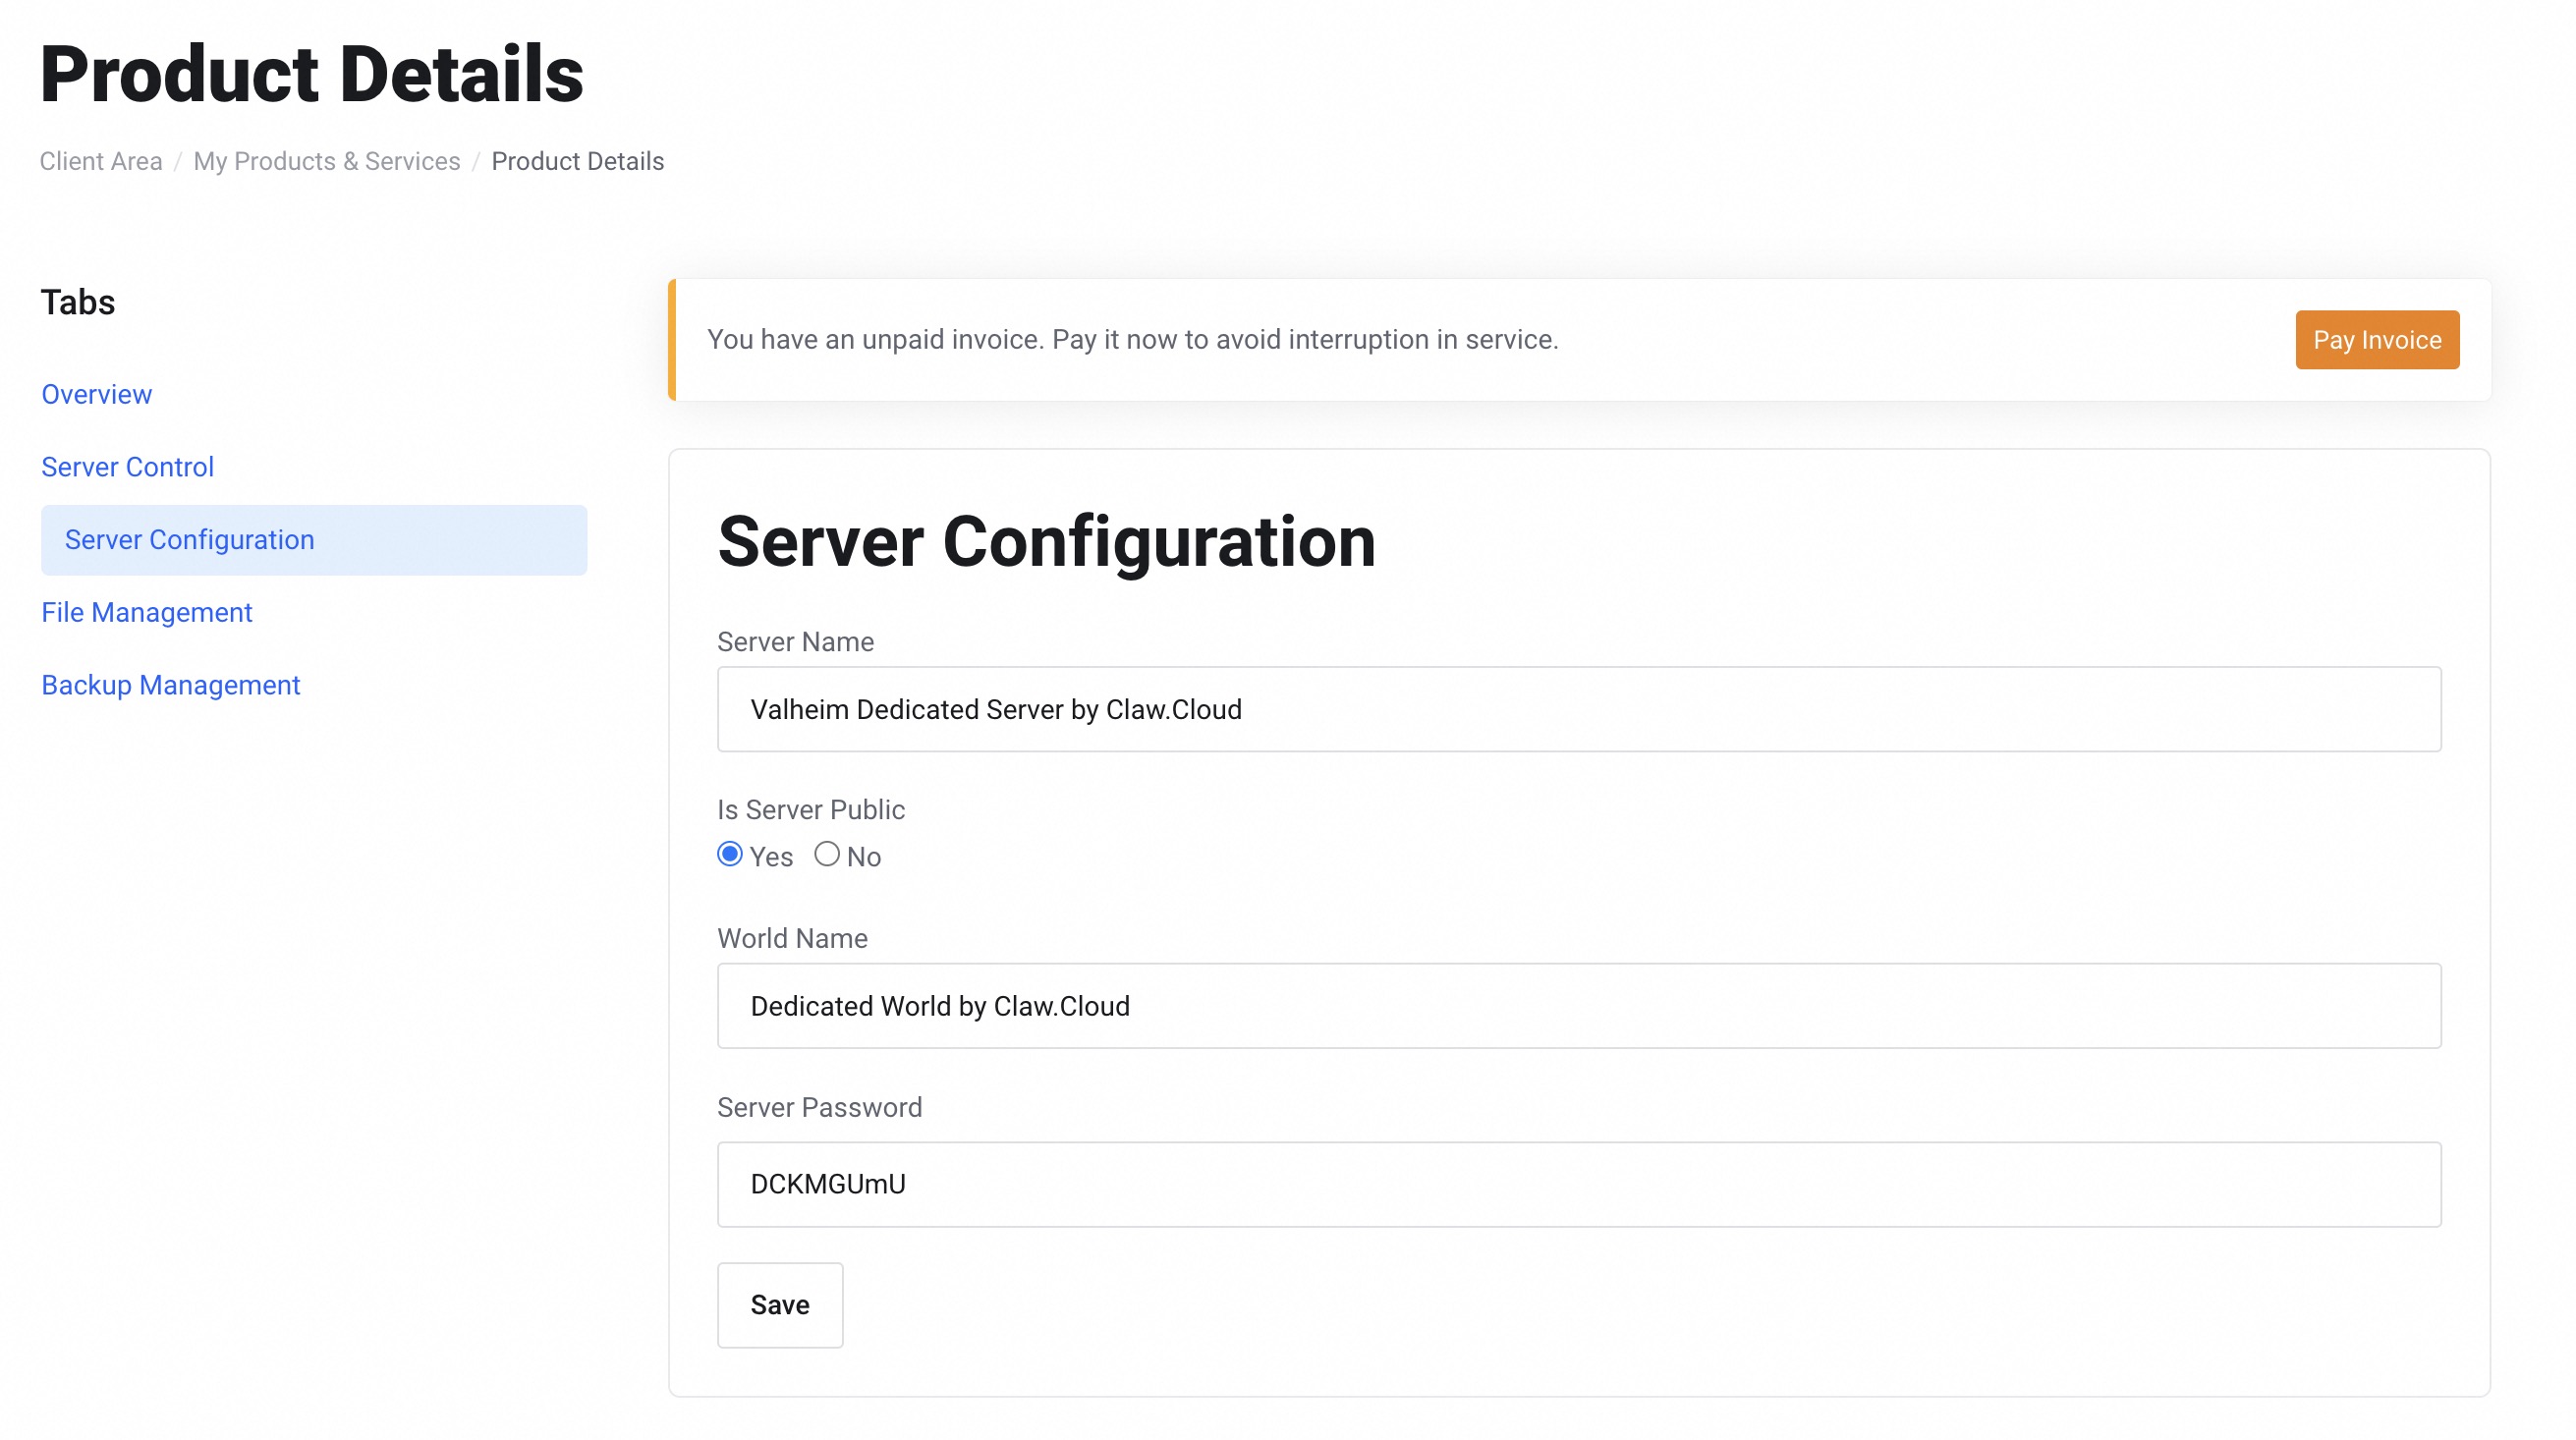Click the unpaid invoice warning message

1132,340
